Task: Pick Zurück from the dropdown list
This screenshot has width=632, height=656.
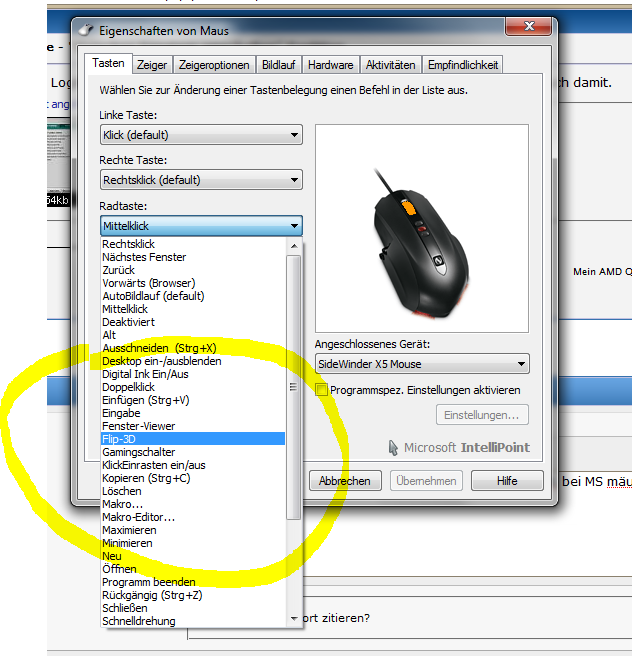Action: [x=193, y=270]
